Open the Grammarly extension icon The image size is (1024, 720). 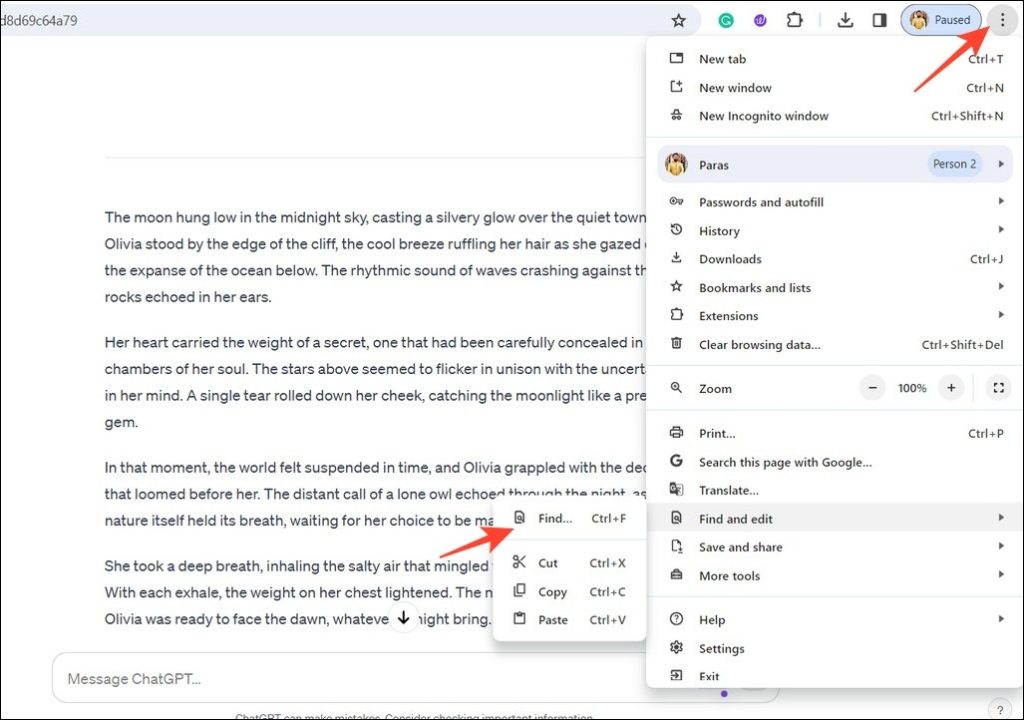[x=726, y=19]
